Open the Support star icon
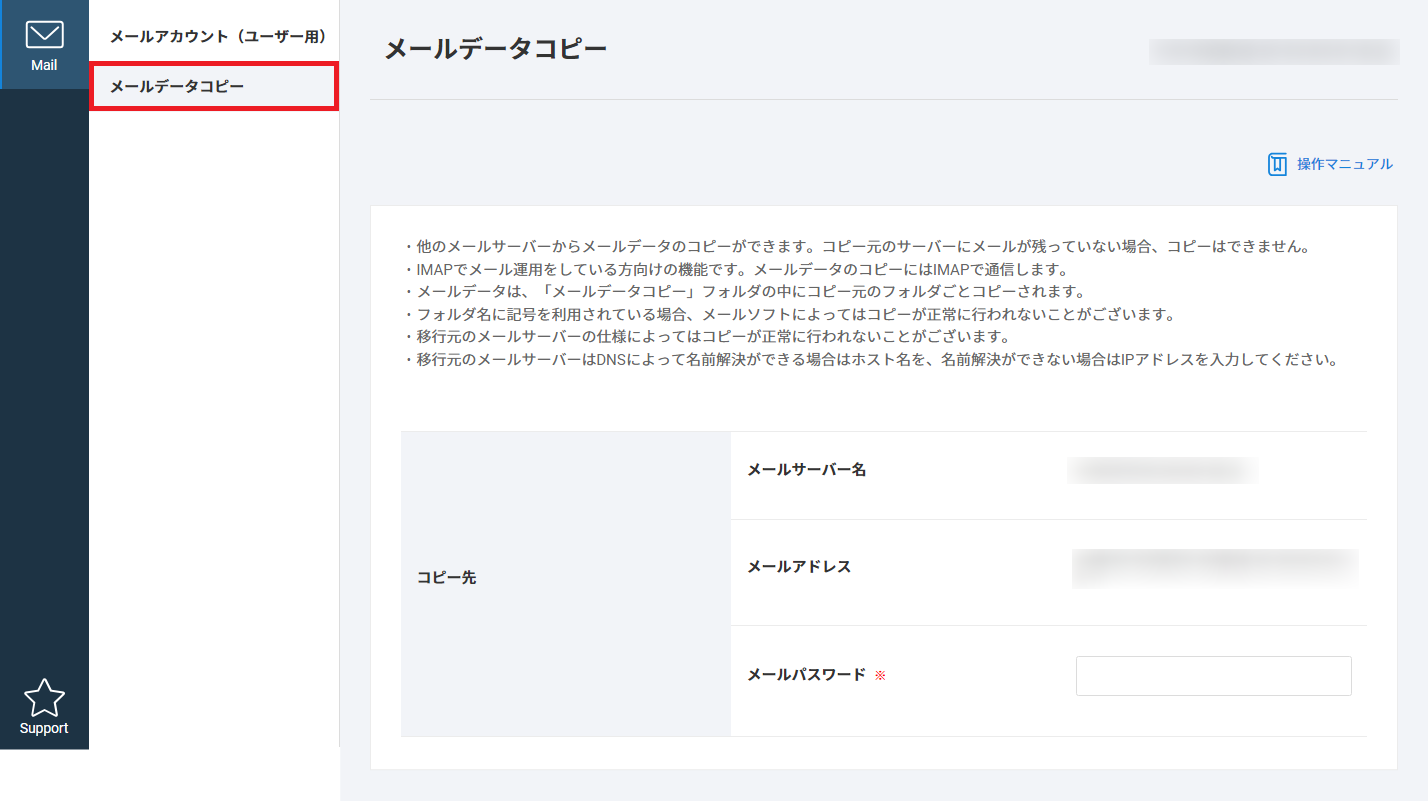This screenshot has height=801, width=1428. tap(44, 697)
